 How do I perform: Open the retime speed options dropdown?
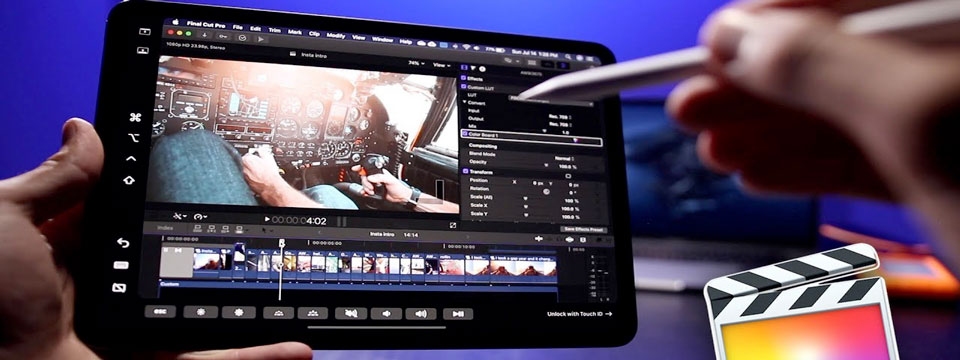coord(200,217)
